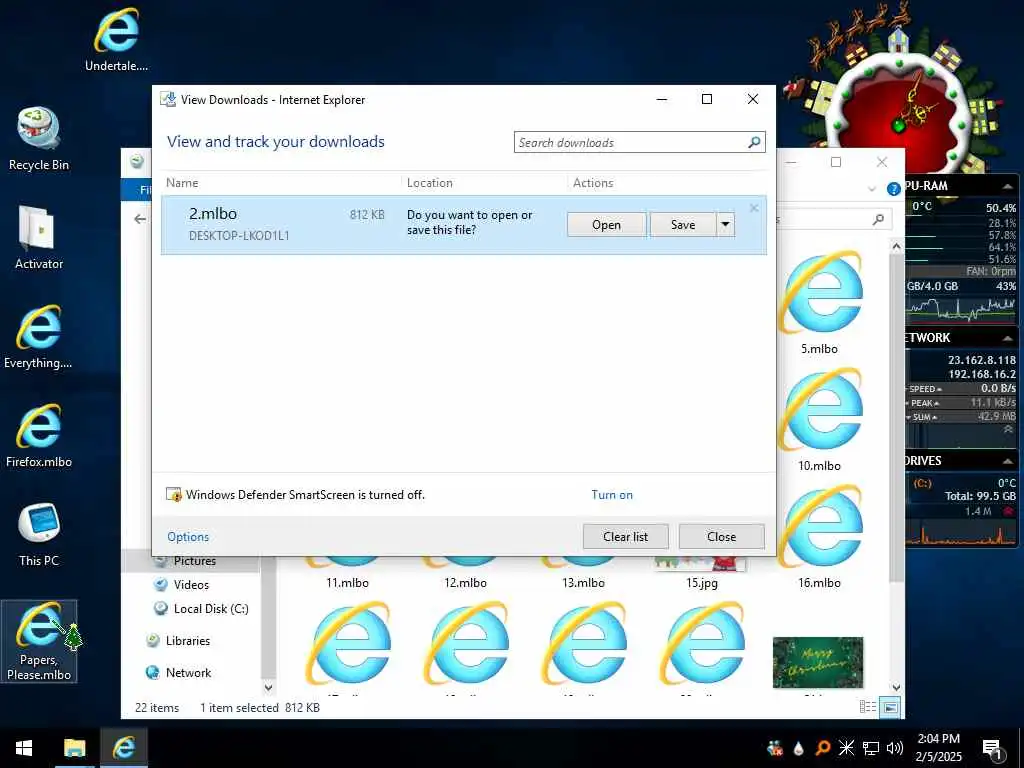This screenshot has width=1024, height=768.
Task: Click Explorer's vertical scrollbar down arrow
Action: point(896,688)
